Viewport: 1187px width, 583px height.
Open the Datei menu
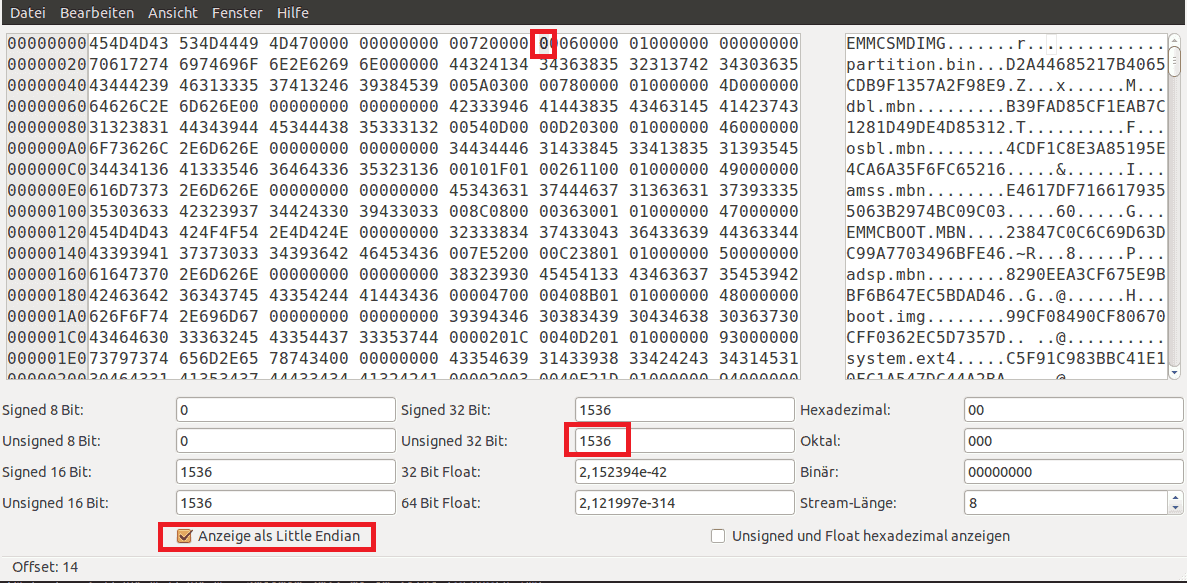click(x=28, y=13)
